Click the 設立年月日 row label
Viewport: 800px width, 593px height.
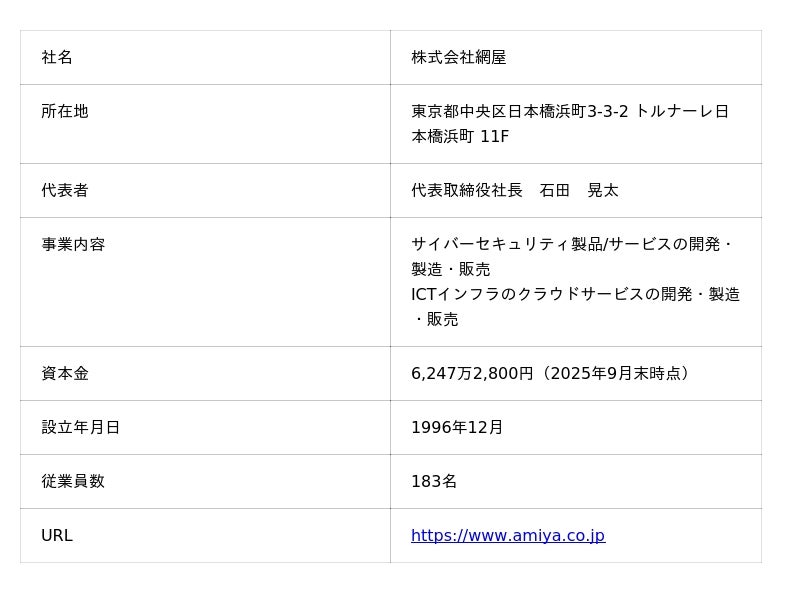click(81, 428)
